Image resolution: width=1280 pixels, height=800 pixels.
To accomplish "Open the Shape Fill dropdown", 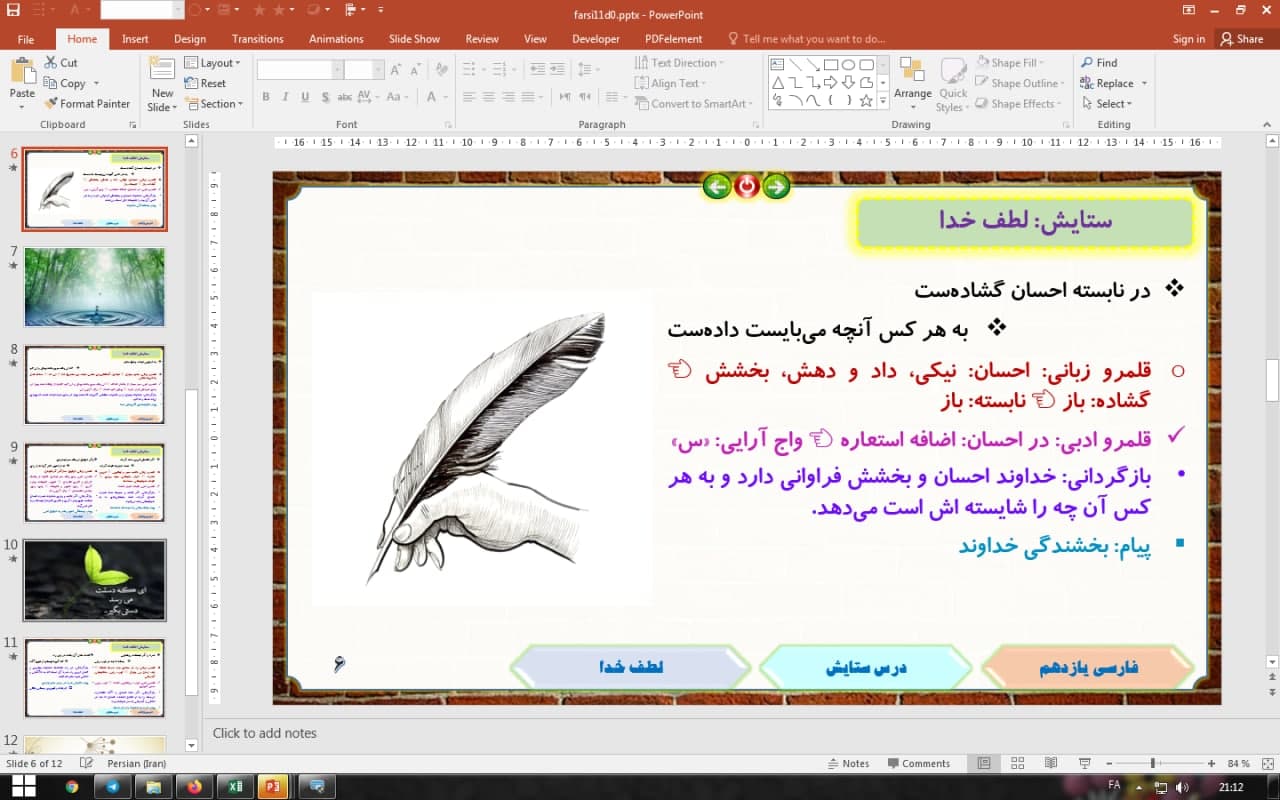I will click(x=1013, y=62).
